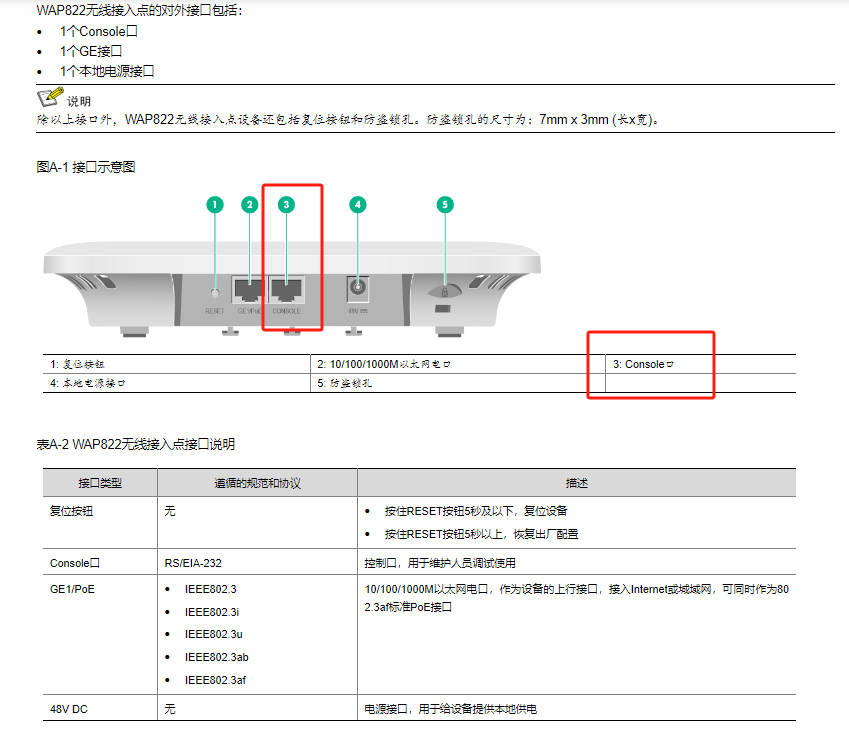Click "无" in the 48V DC row
Screen dimensions: 849x737
(x=170, y=709)
